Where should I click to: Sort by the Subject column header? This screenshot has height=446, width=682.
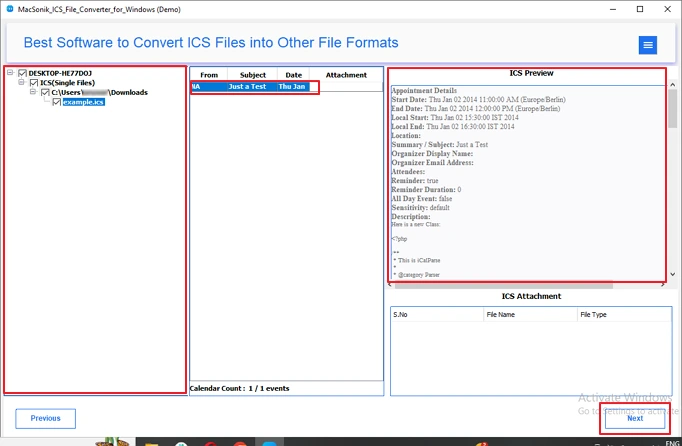click(253, 75)
